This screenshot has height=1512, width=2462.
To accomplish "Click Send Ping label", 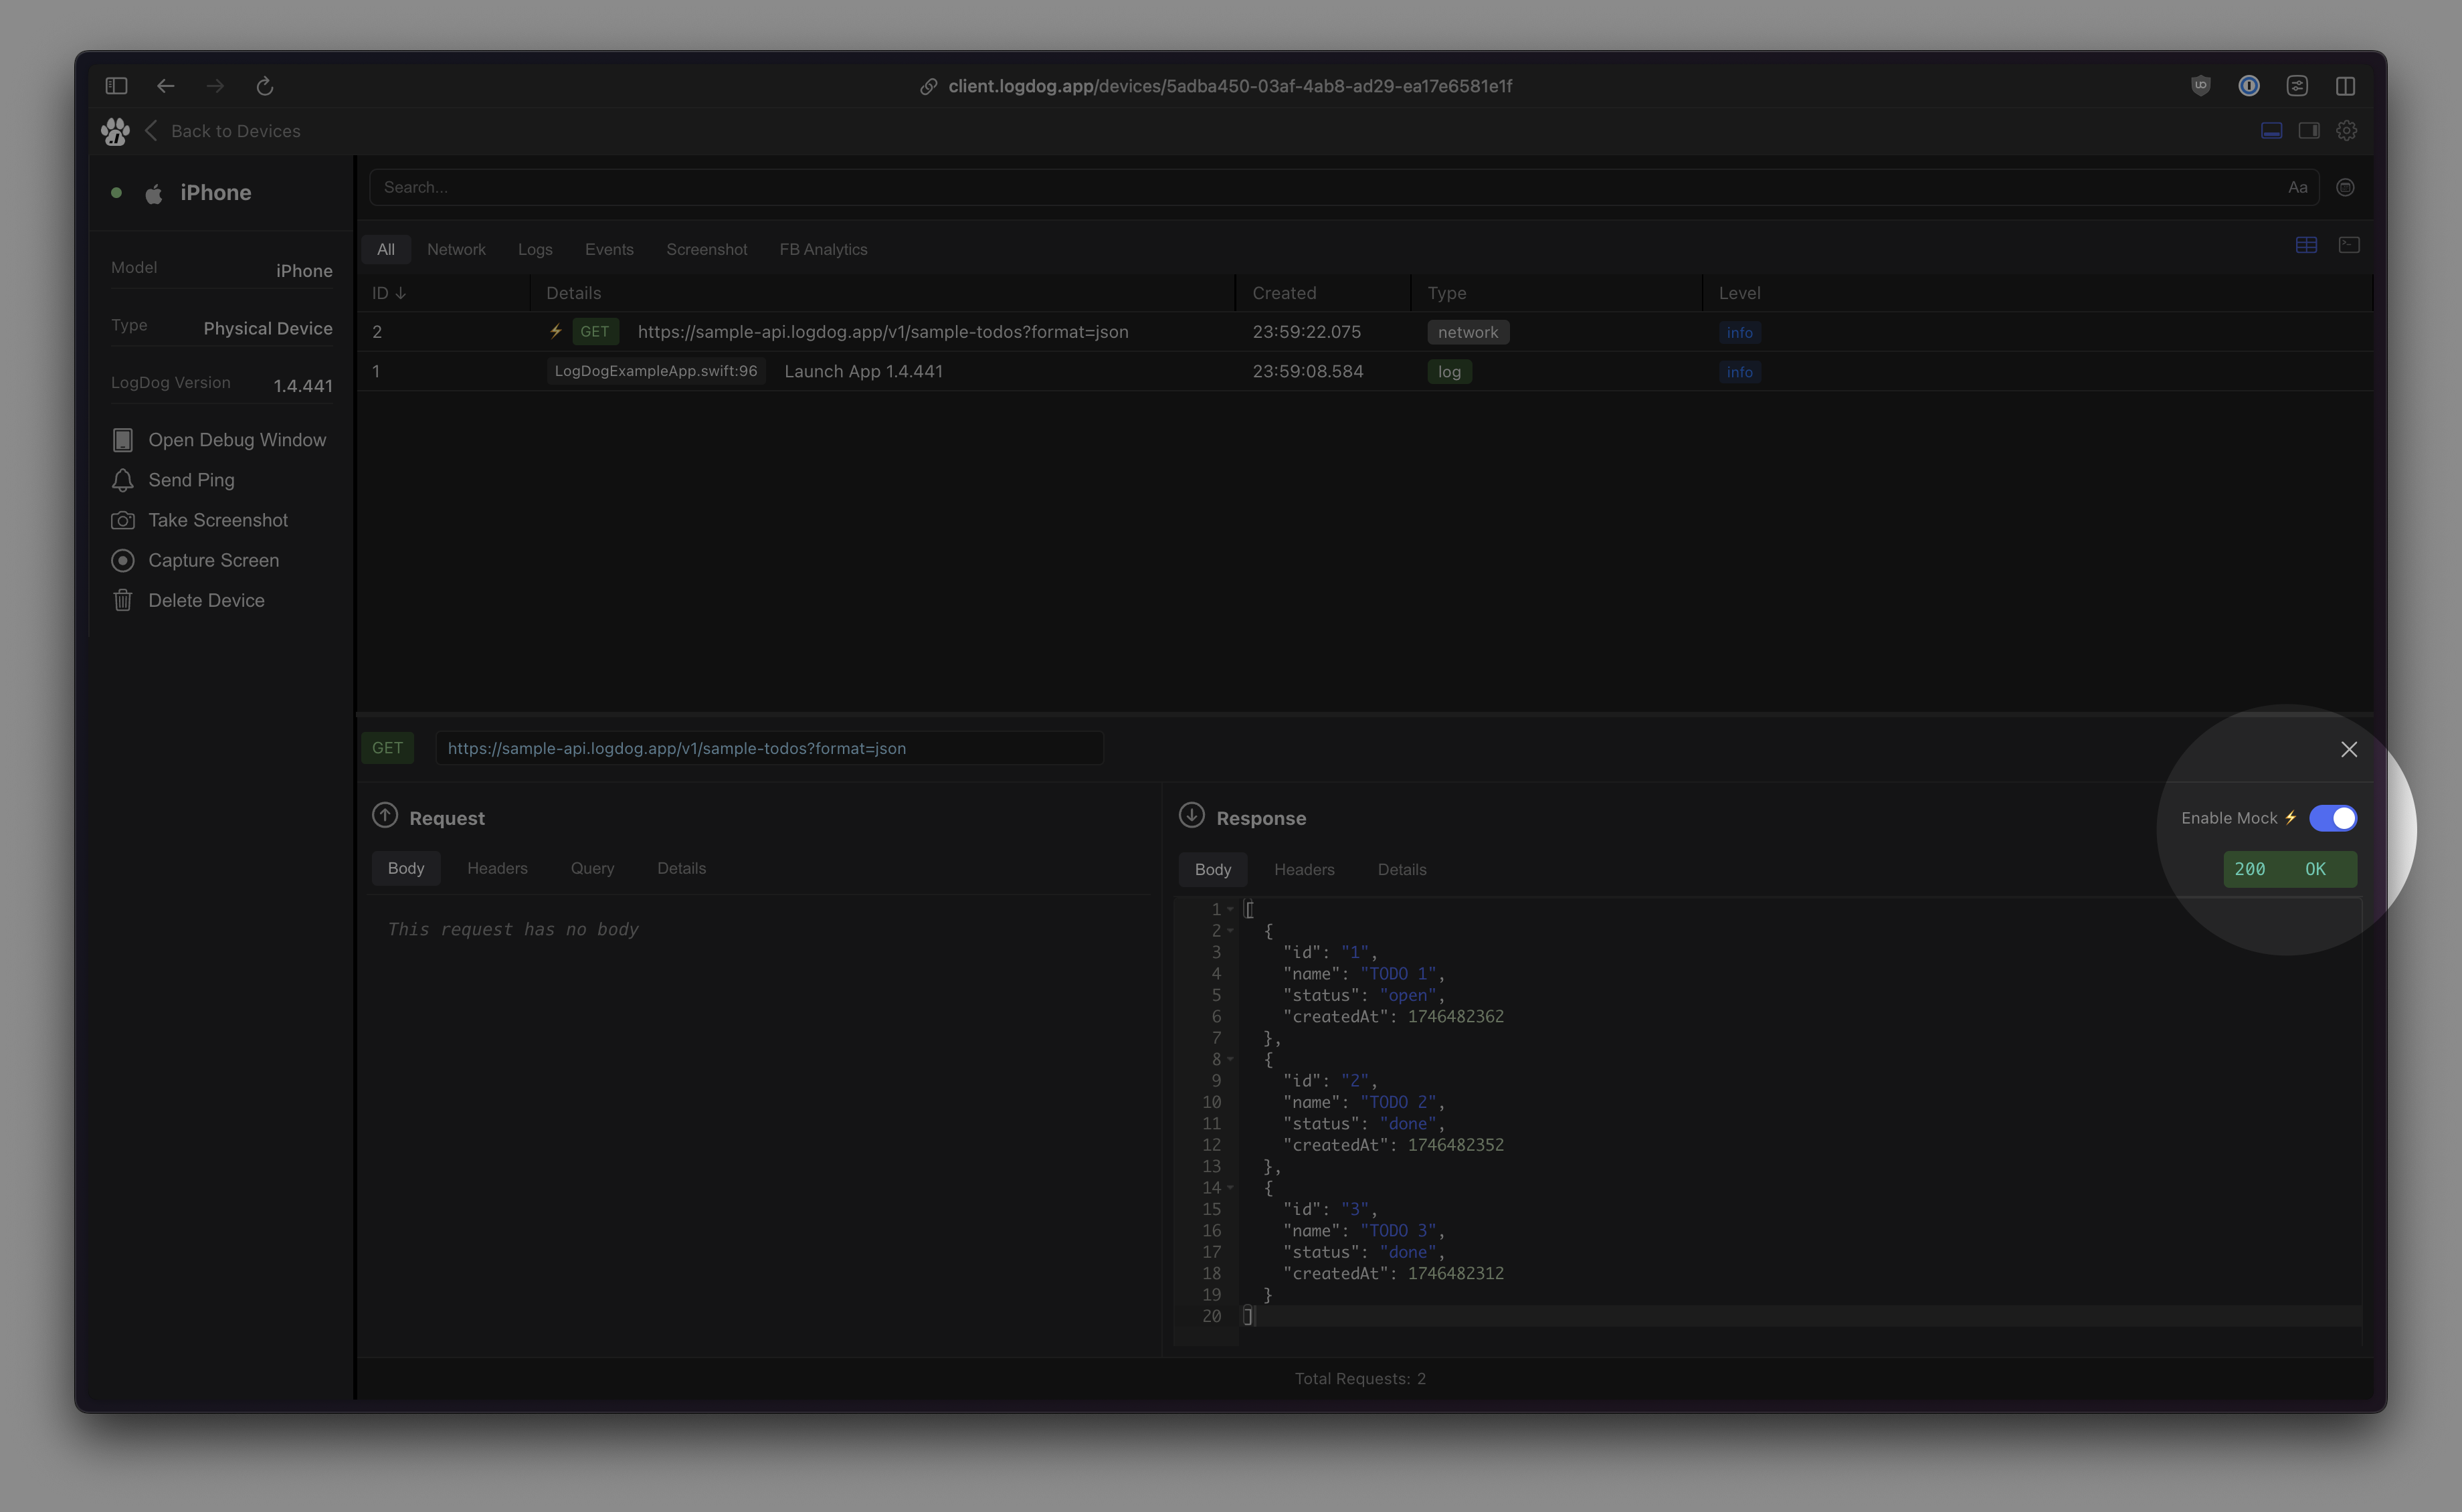I will tap(191, 480).
